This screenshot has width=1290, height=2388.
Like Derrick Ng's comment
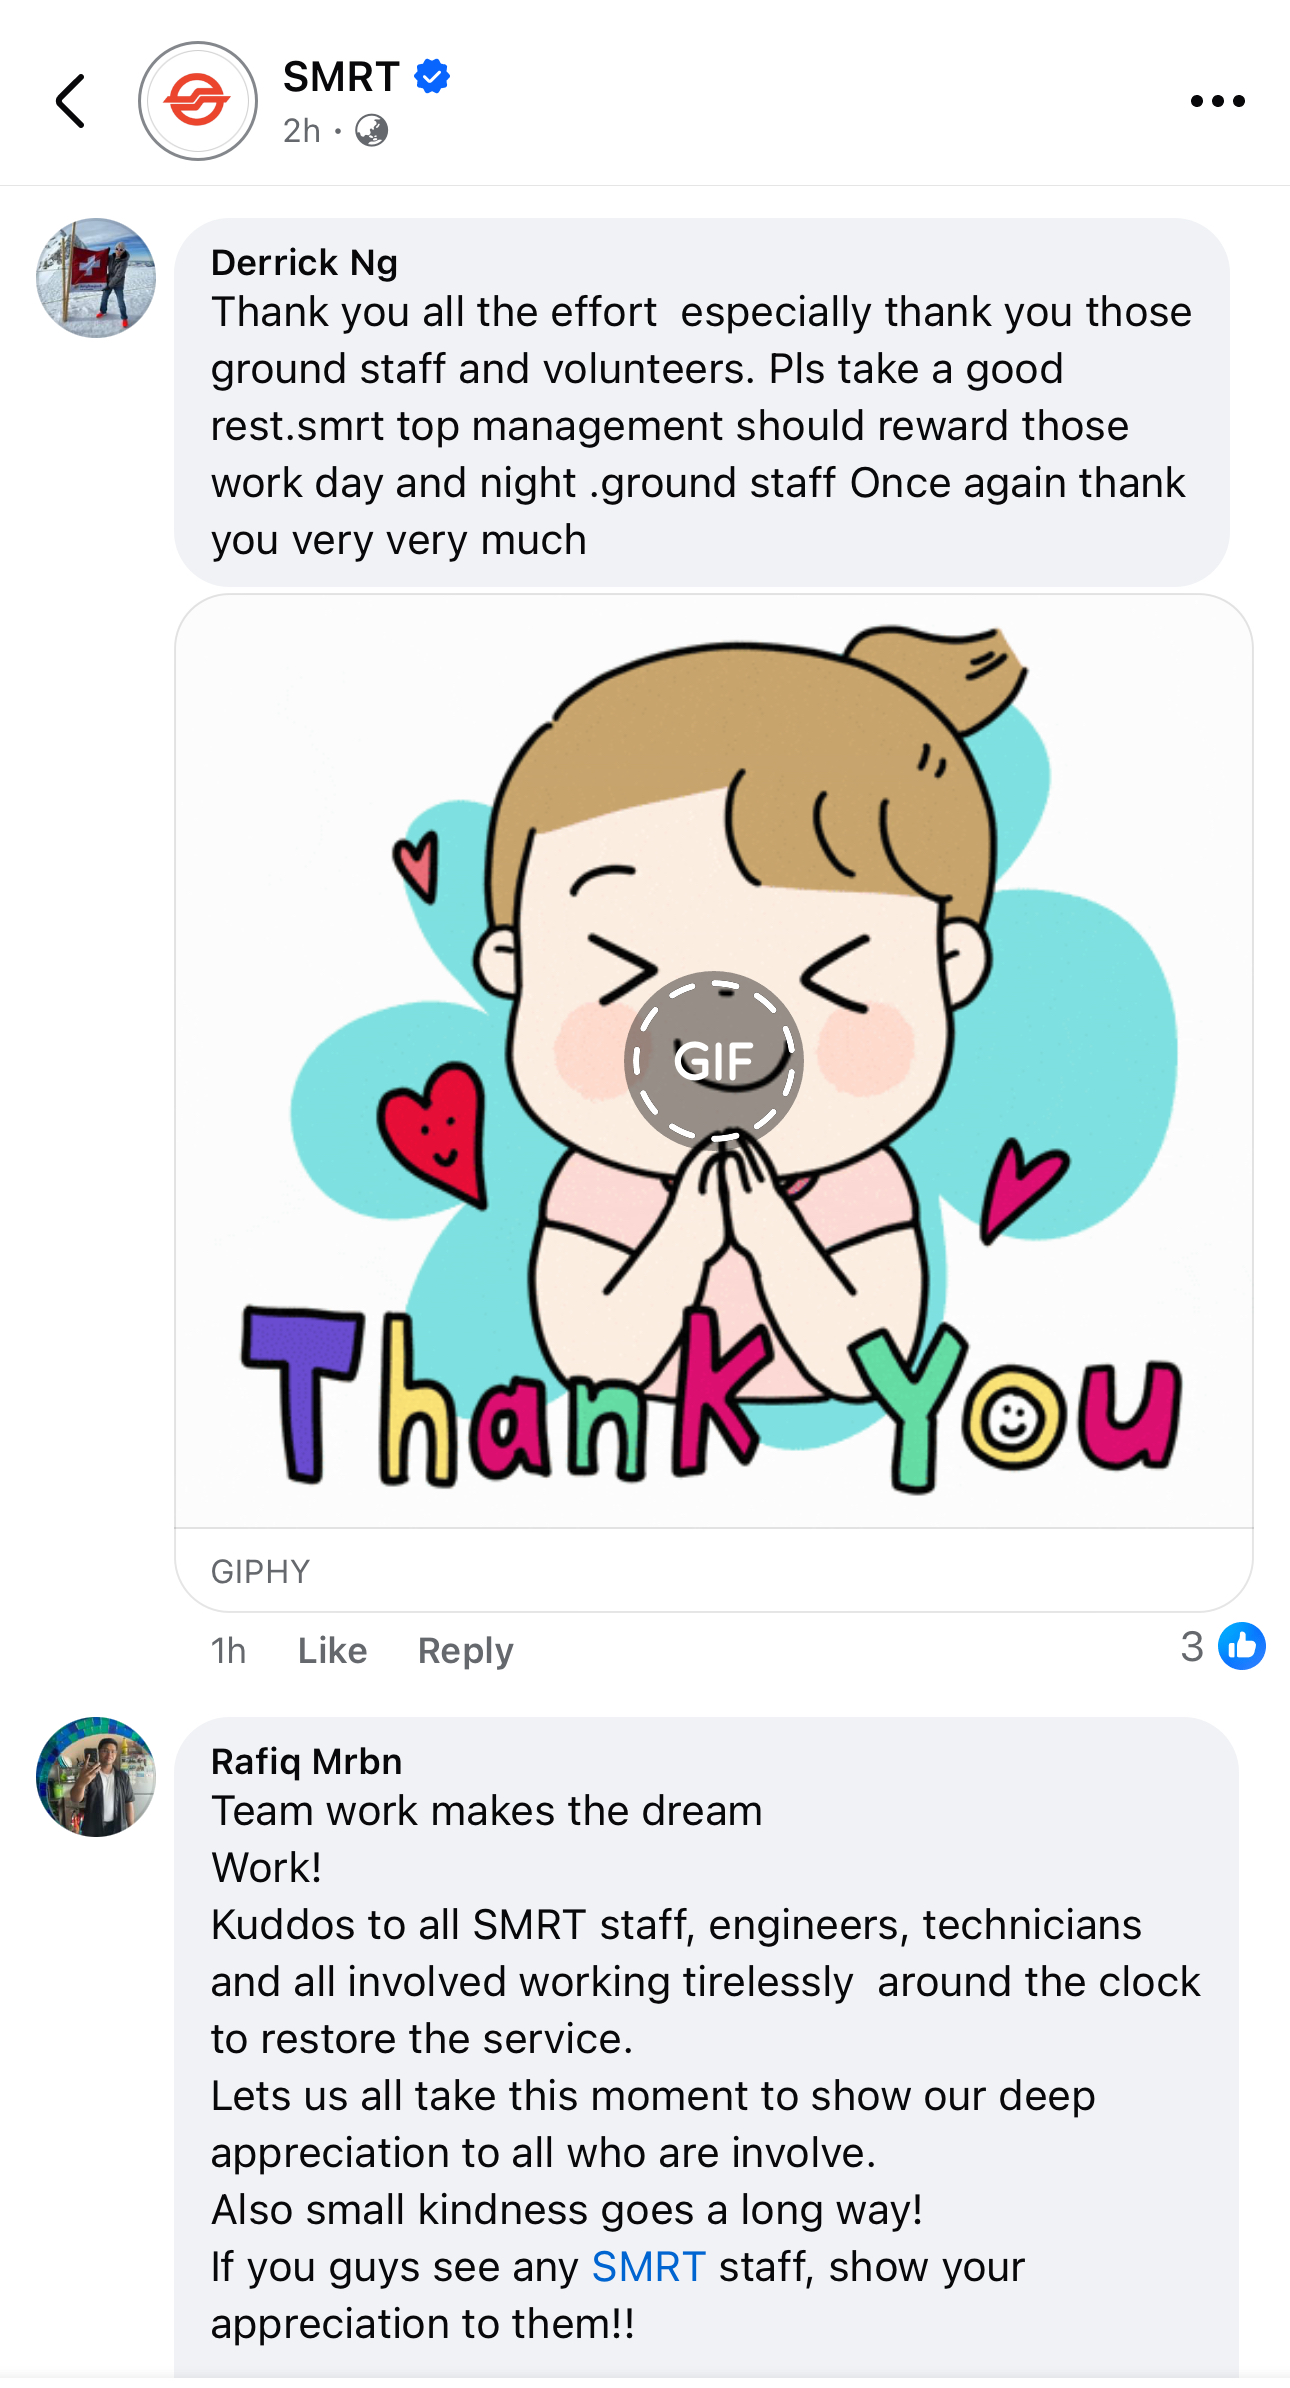(332, 1650)
